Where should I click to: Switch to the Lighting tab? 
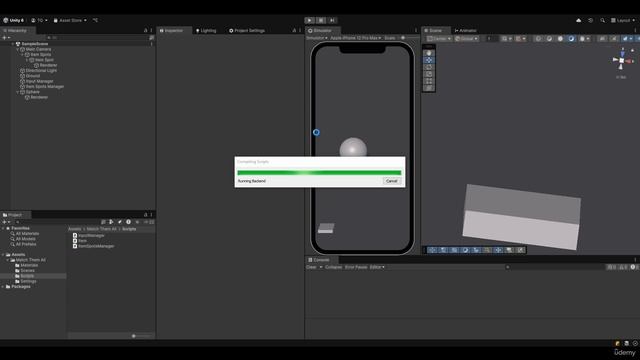[x=206, y=31]
